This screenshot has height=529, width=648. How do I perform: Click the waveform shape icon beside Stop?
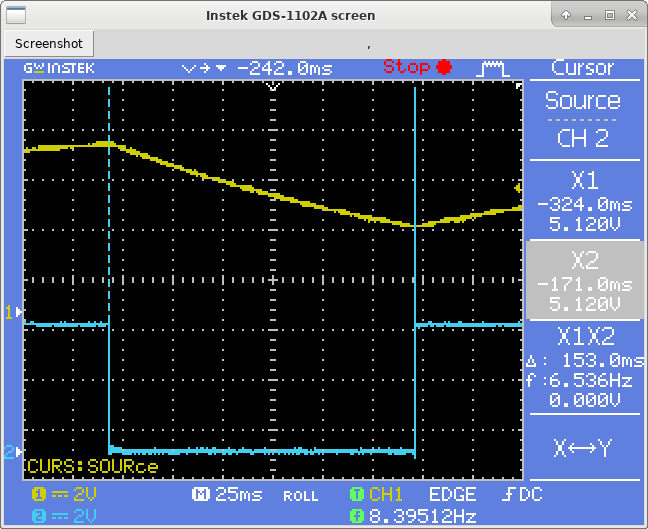pyautogui.click(x=491, y=68)
